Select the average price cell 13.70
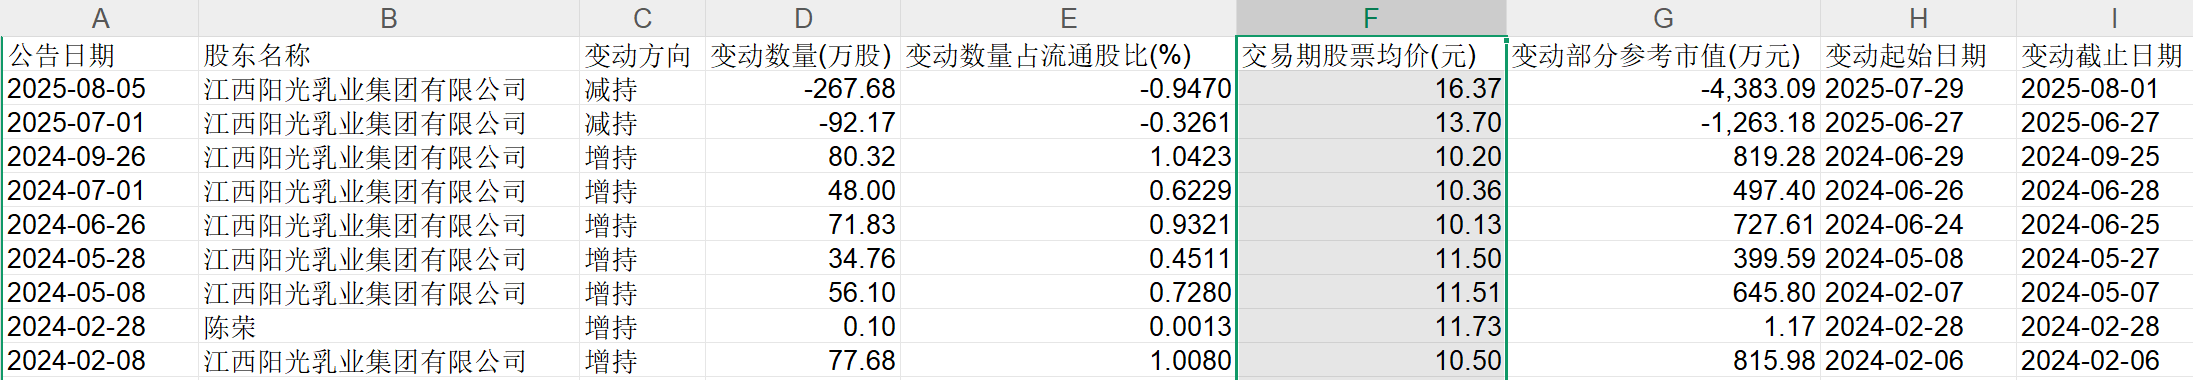 click(x=1371, y=123)
